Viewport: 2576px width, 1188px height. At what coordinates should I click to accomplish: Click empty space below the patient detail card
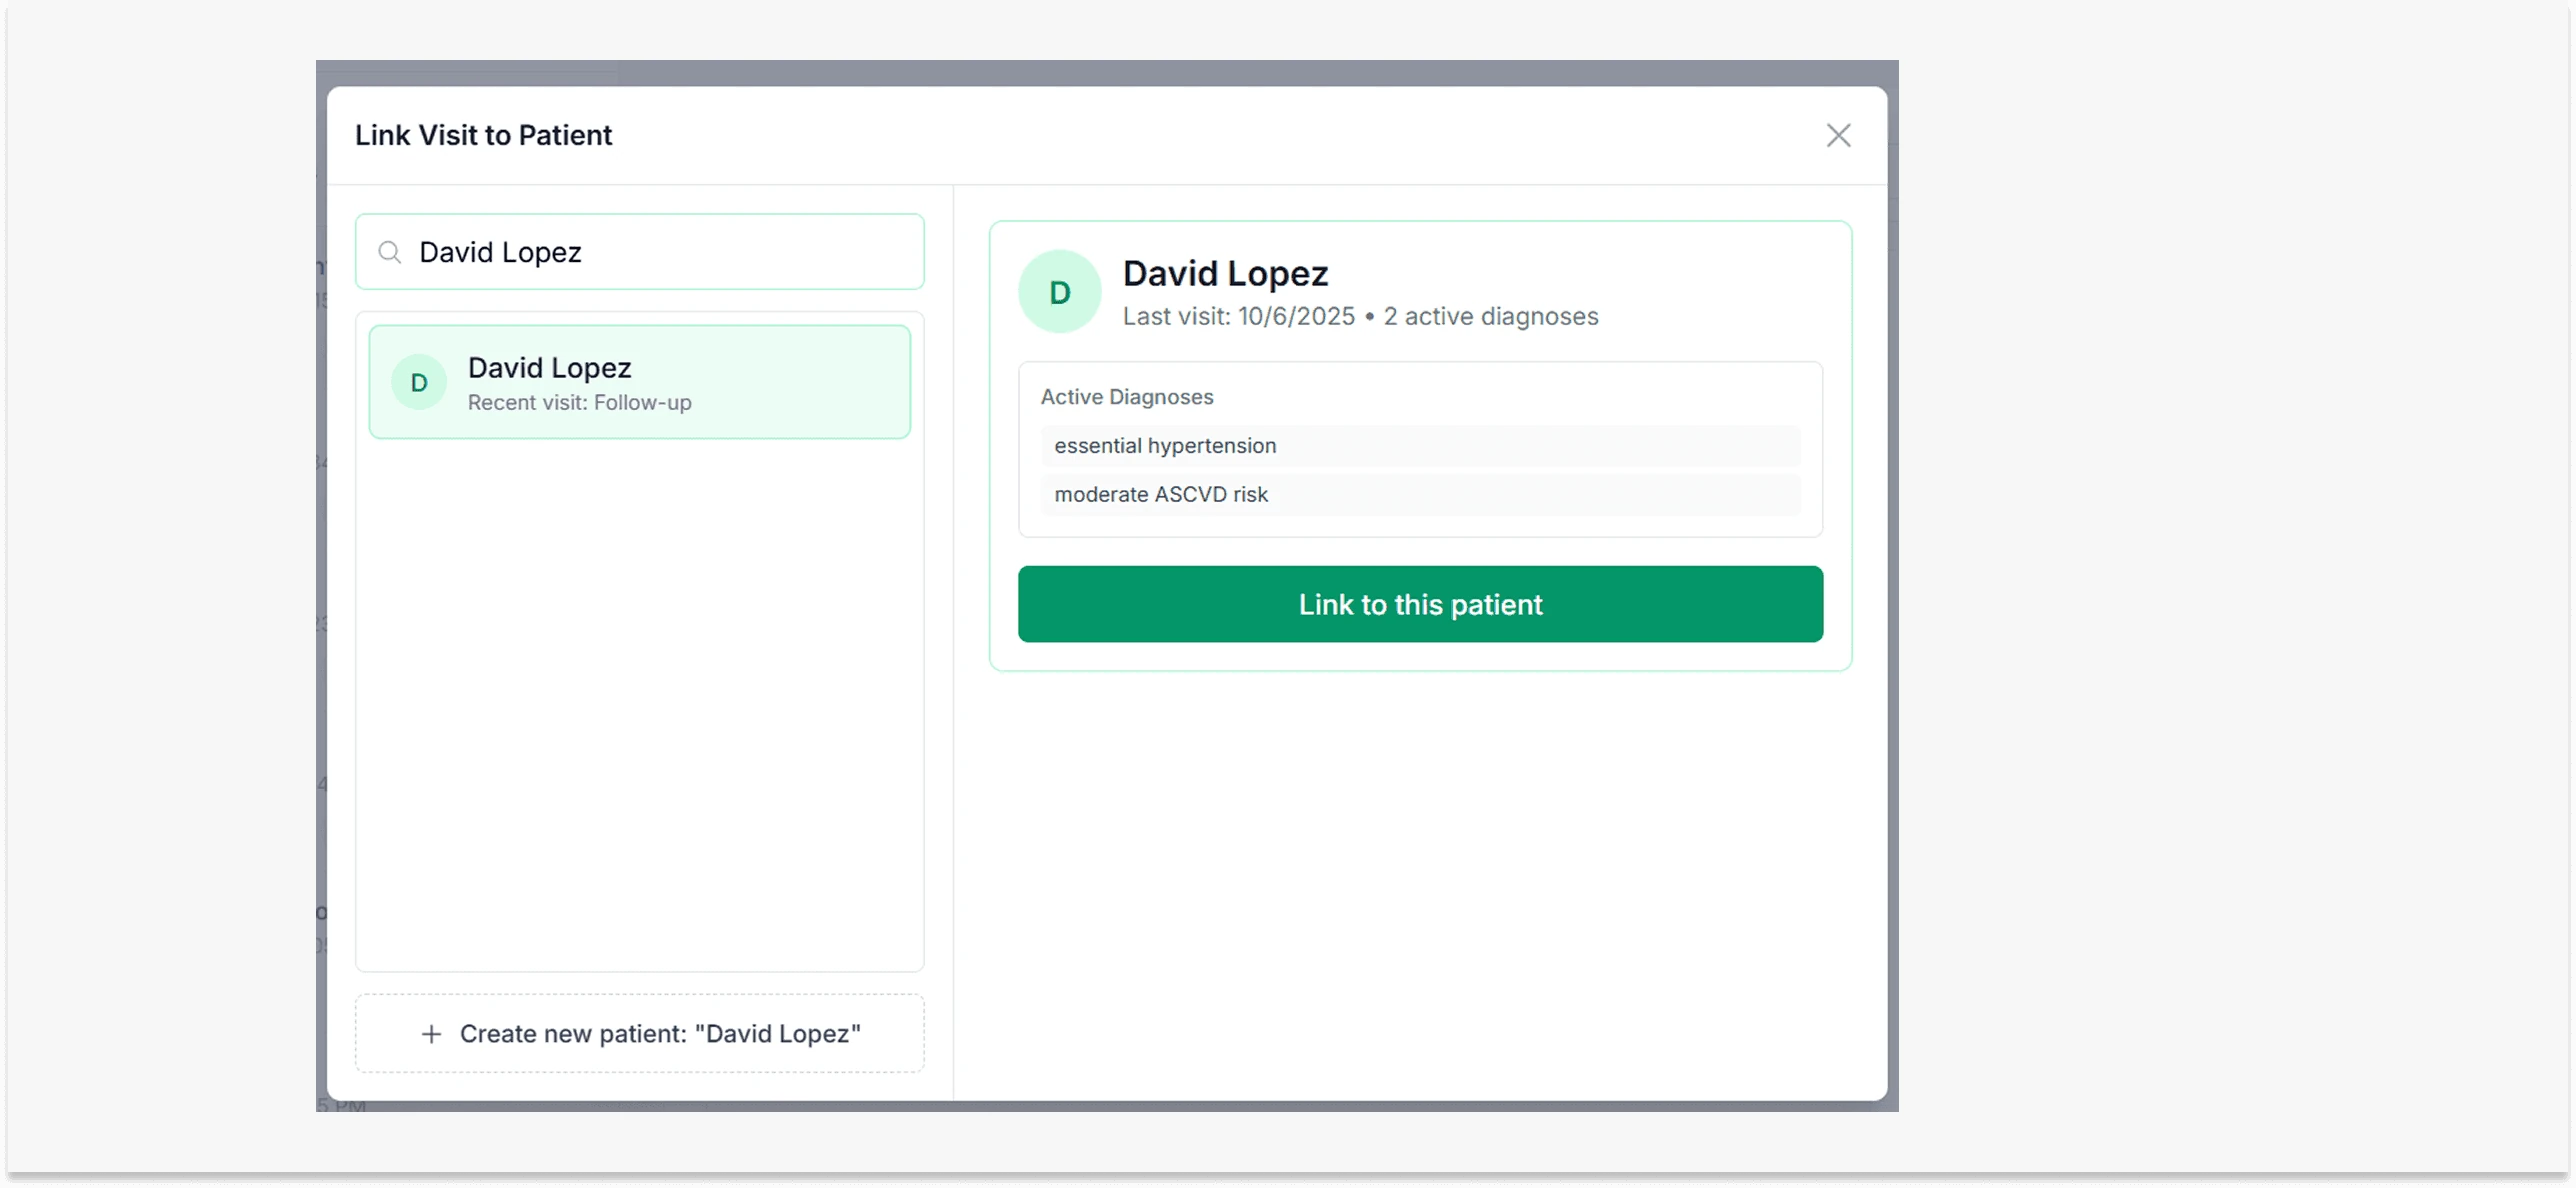click(1420, 880)
